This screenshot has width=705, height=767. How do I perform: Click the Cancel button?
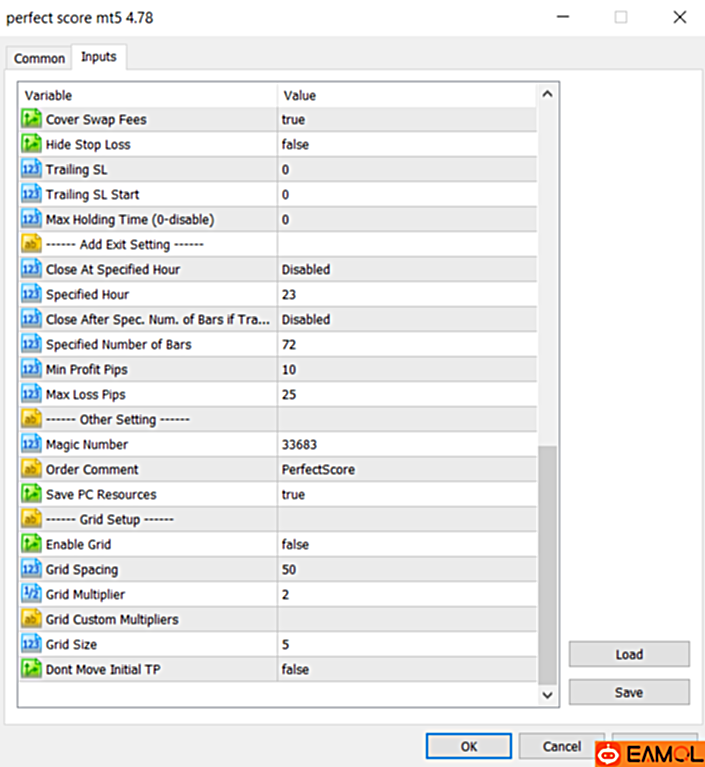[x=562, y=746]
